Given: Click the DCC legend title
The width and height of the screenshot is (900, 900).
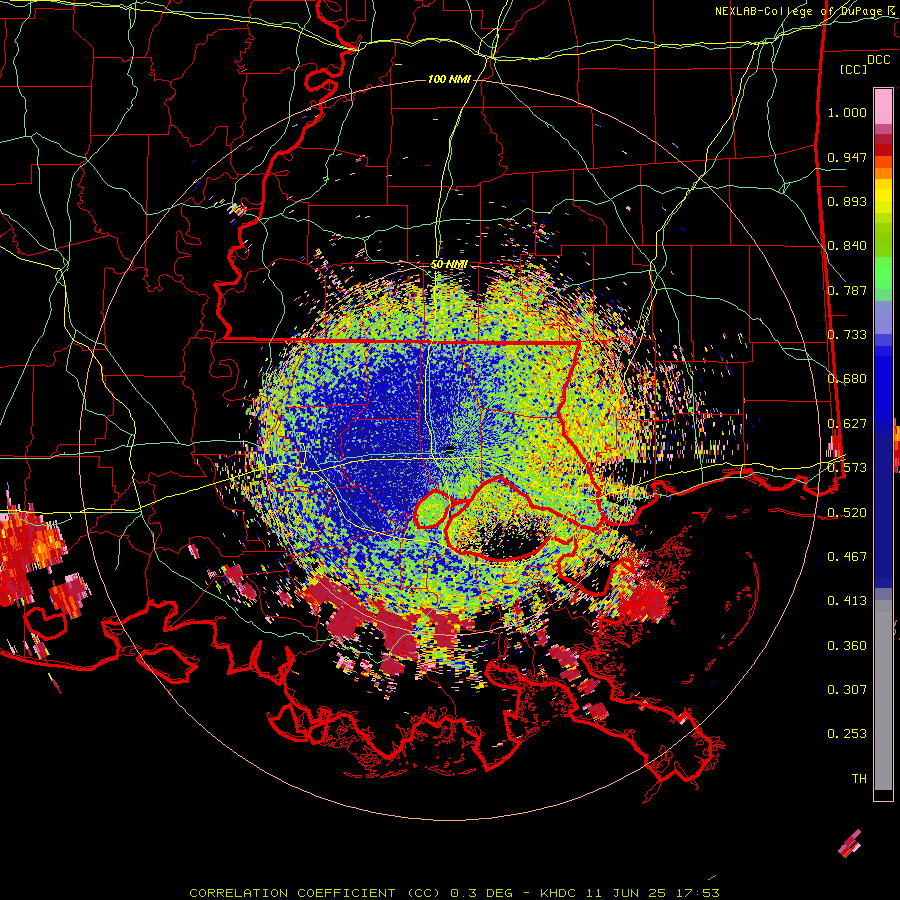Looking at the screenshot, I should pyautogui.click(x=878, y=60).
